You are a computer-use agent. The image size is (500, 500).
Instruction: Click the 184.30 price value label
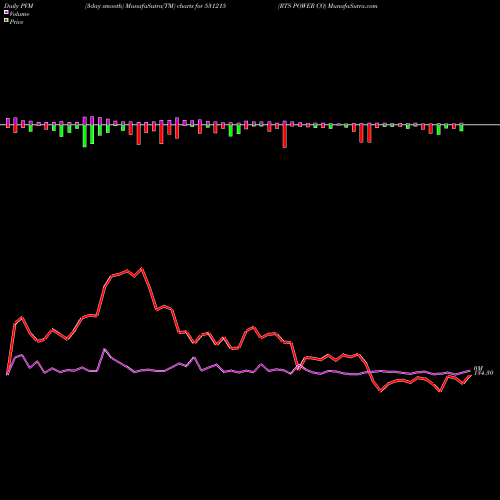483,373
